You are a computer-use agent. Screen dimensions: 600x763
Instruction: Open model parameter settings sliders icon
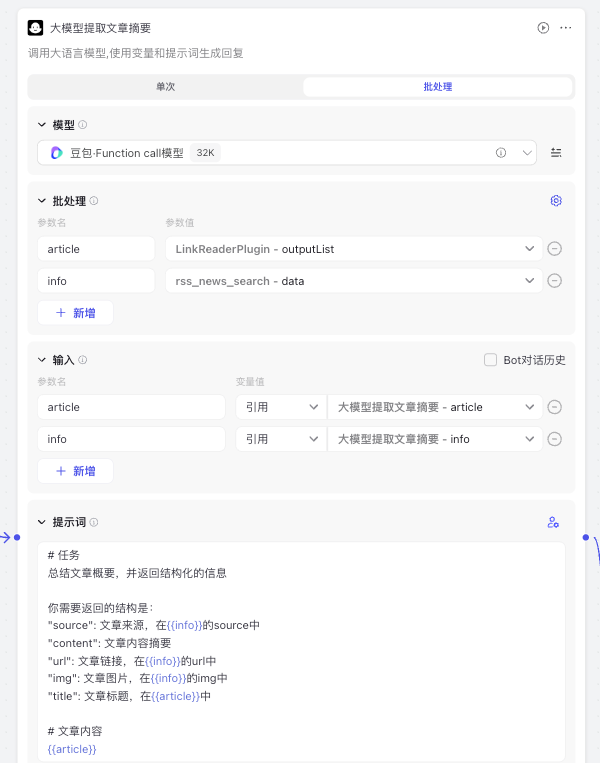[556, 153]
